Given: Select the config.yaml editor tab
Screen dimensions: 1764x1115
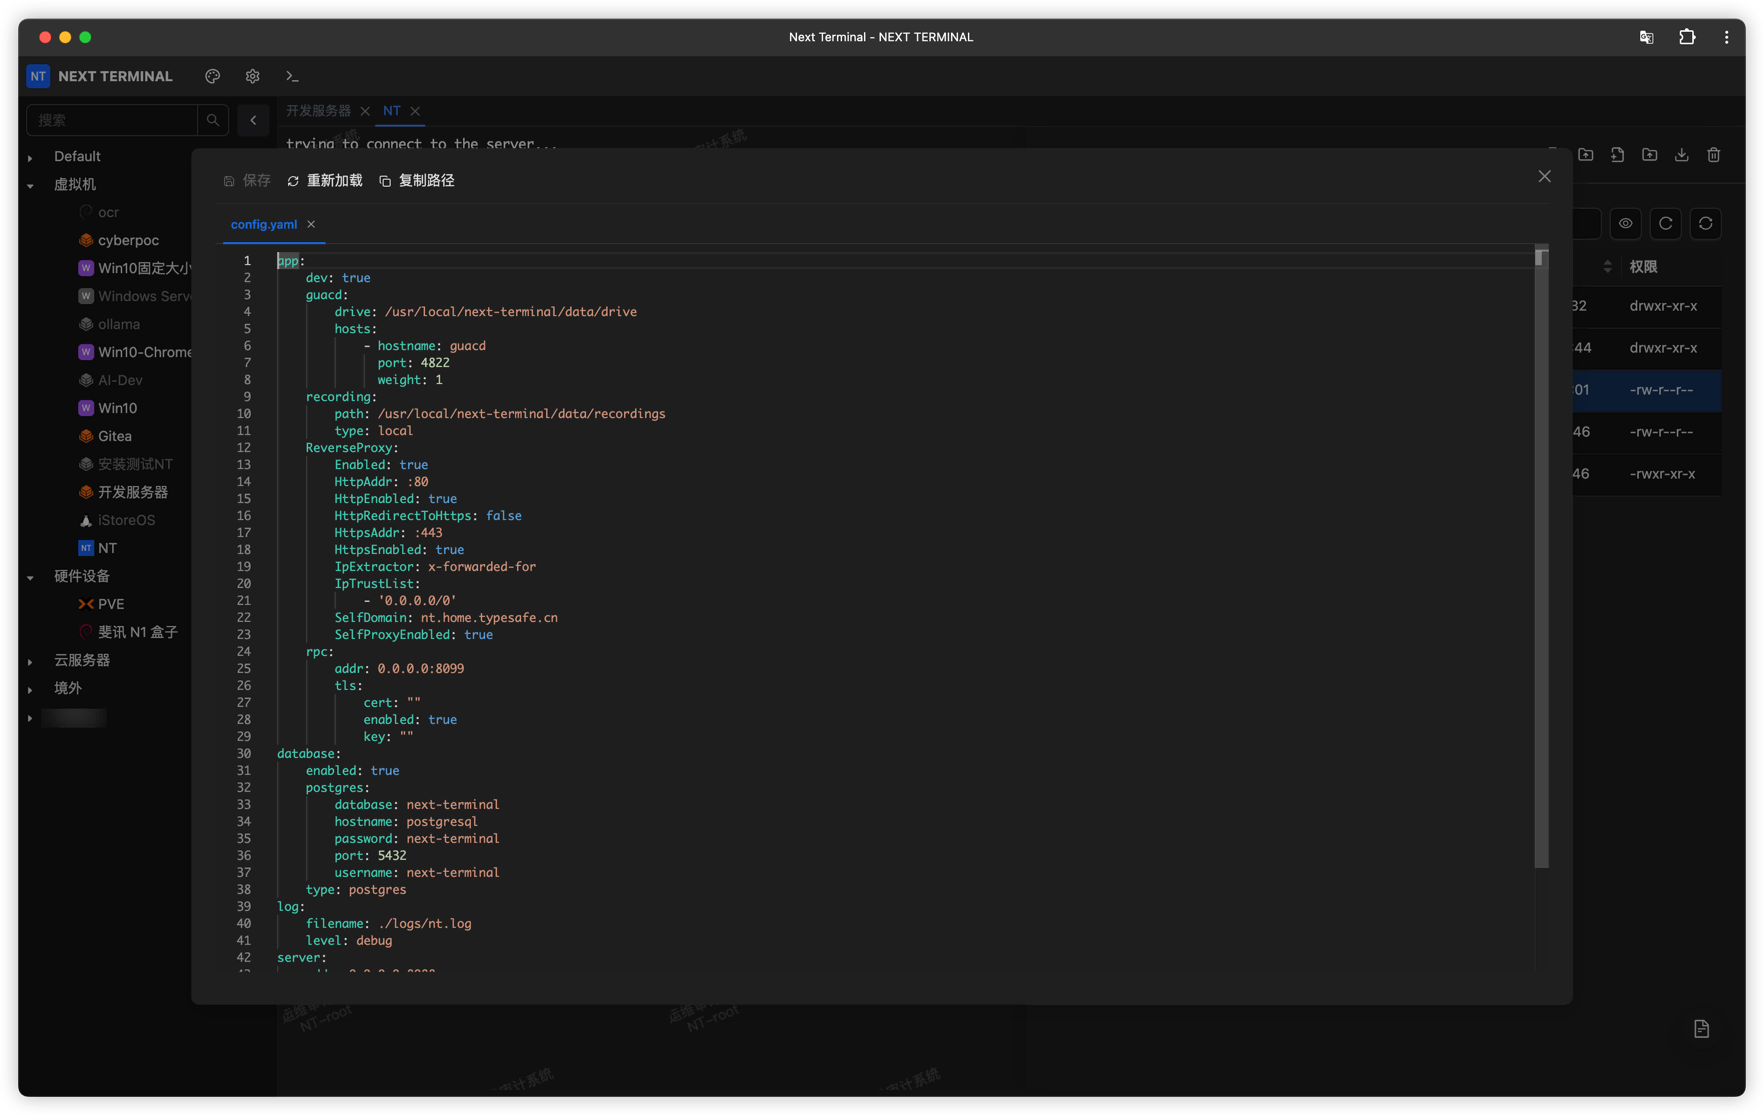Looking at the screenshot, I should tap(263, 224).
